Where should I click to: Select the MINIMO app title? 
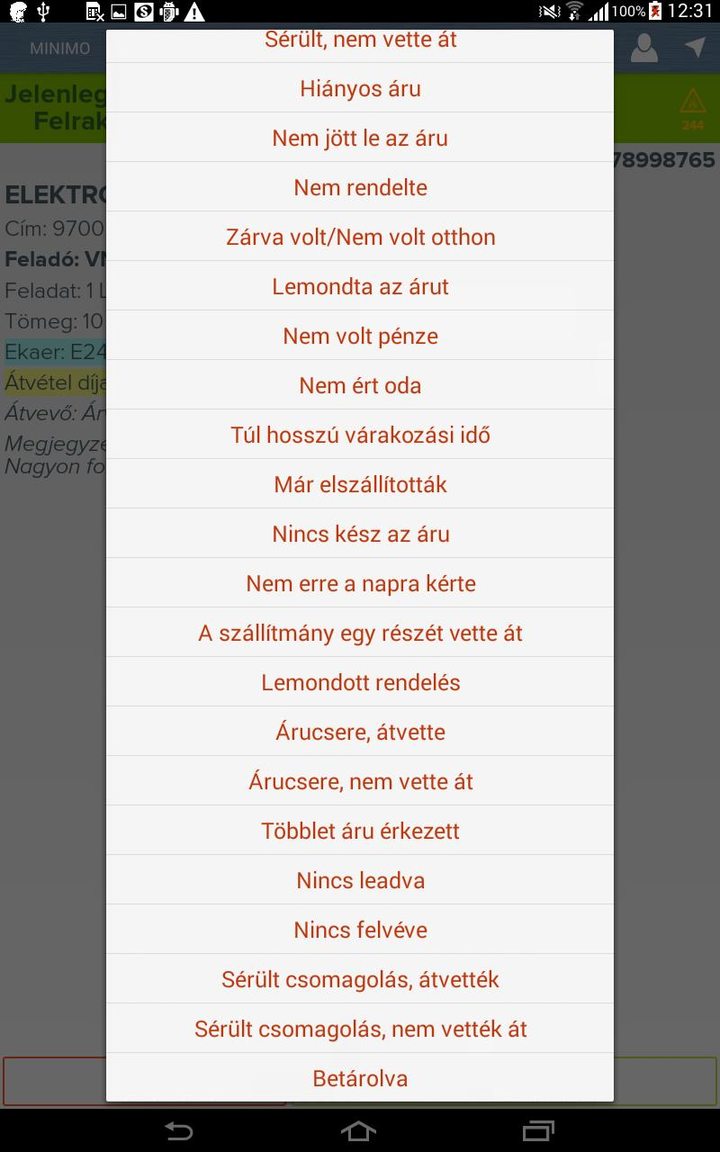(x=60, y=47)
